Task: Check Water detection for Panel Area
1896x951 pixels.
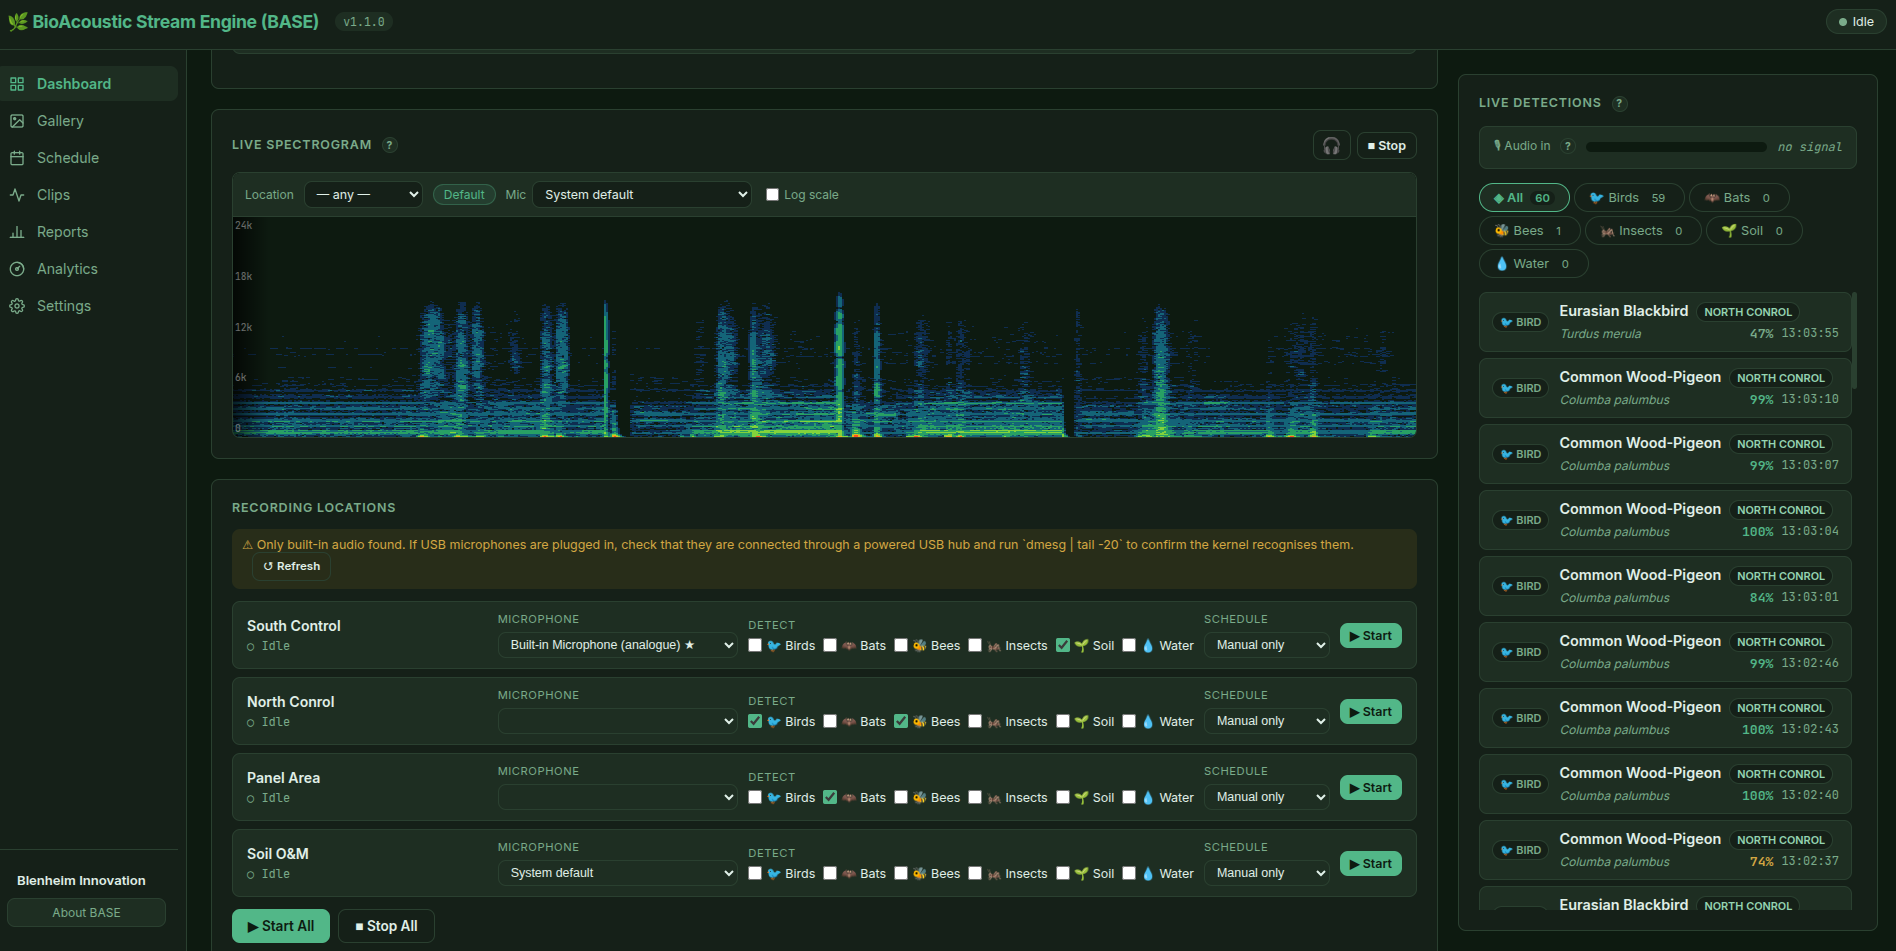Action: pyautogui.click(x=1129, y=797)
